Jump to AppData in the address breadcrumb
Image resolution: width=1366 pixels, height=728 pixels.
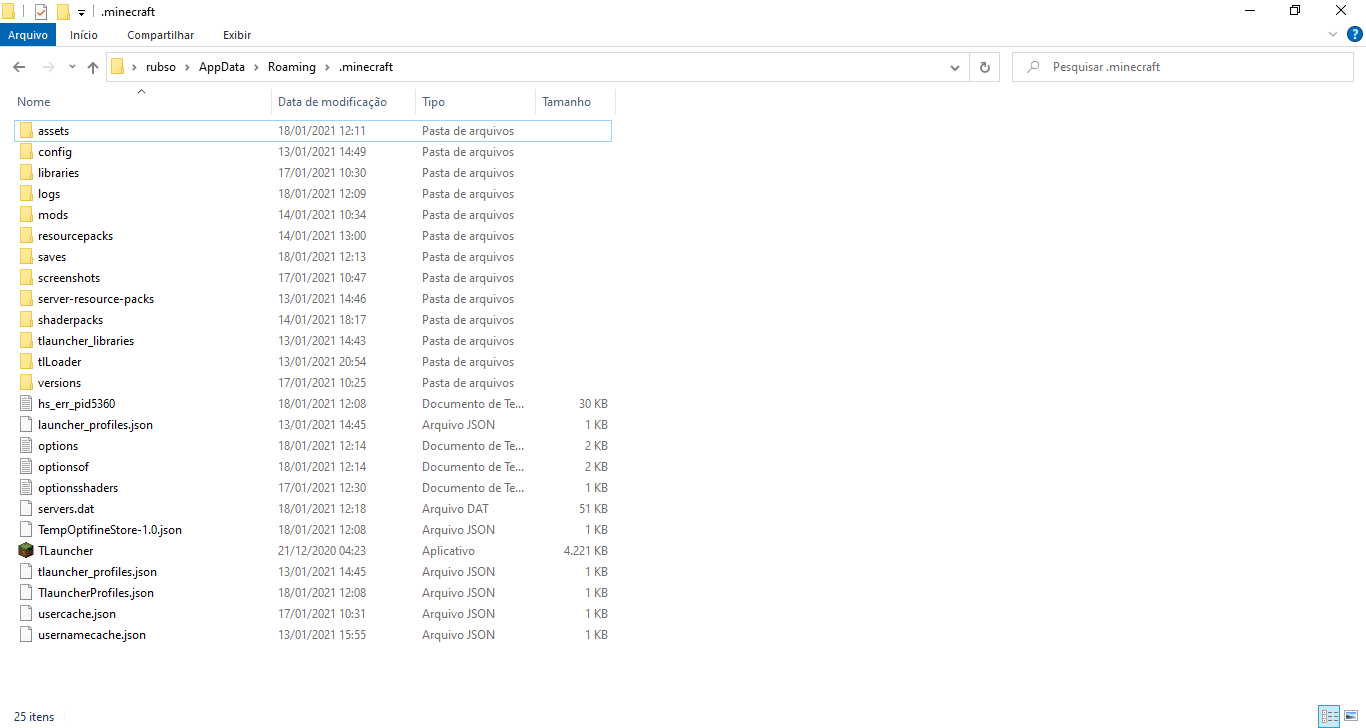pos(222,67)
